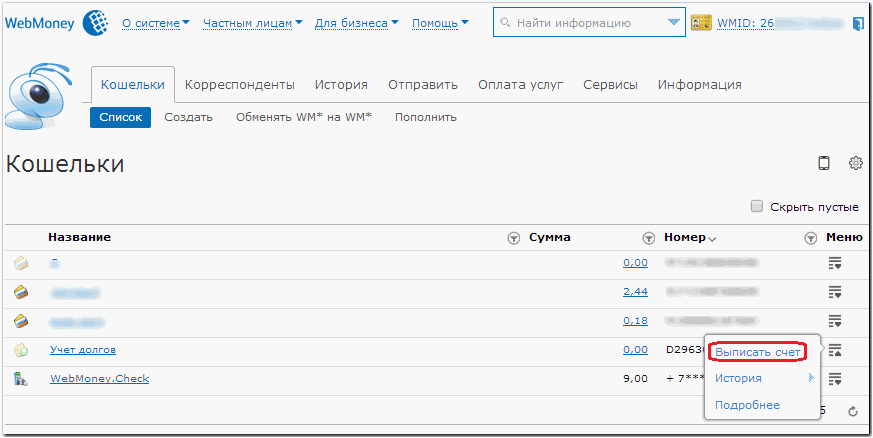Click the keeper icon at top right corner
Viewport: 873px width, 438px height.
857,23
